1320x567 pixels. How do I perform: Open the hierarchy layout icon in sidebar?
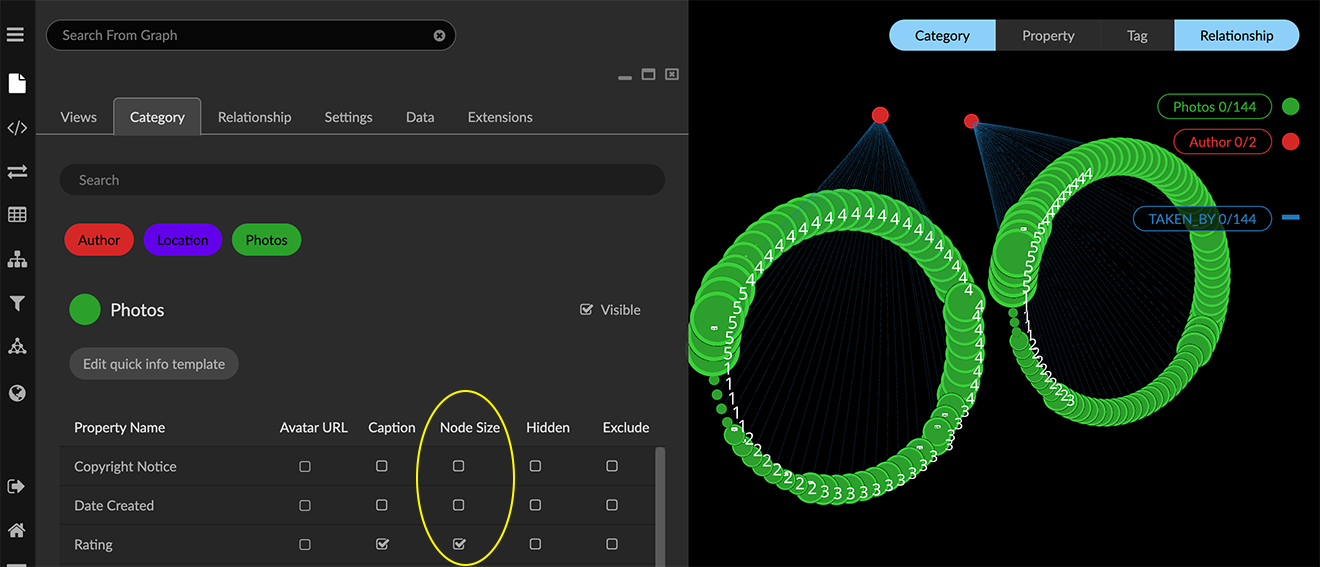(17, 260)
